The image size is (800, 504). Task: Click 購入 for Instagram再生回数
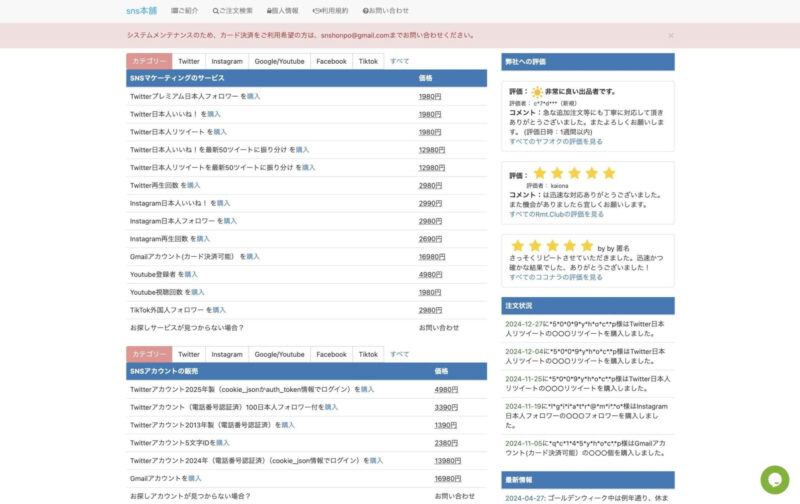click(203, 239)
